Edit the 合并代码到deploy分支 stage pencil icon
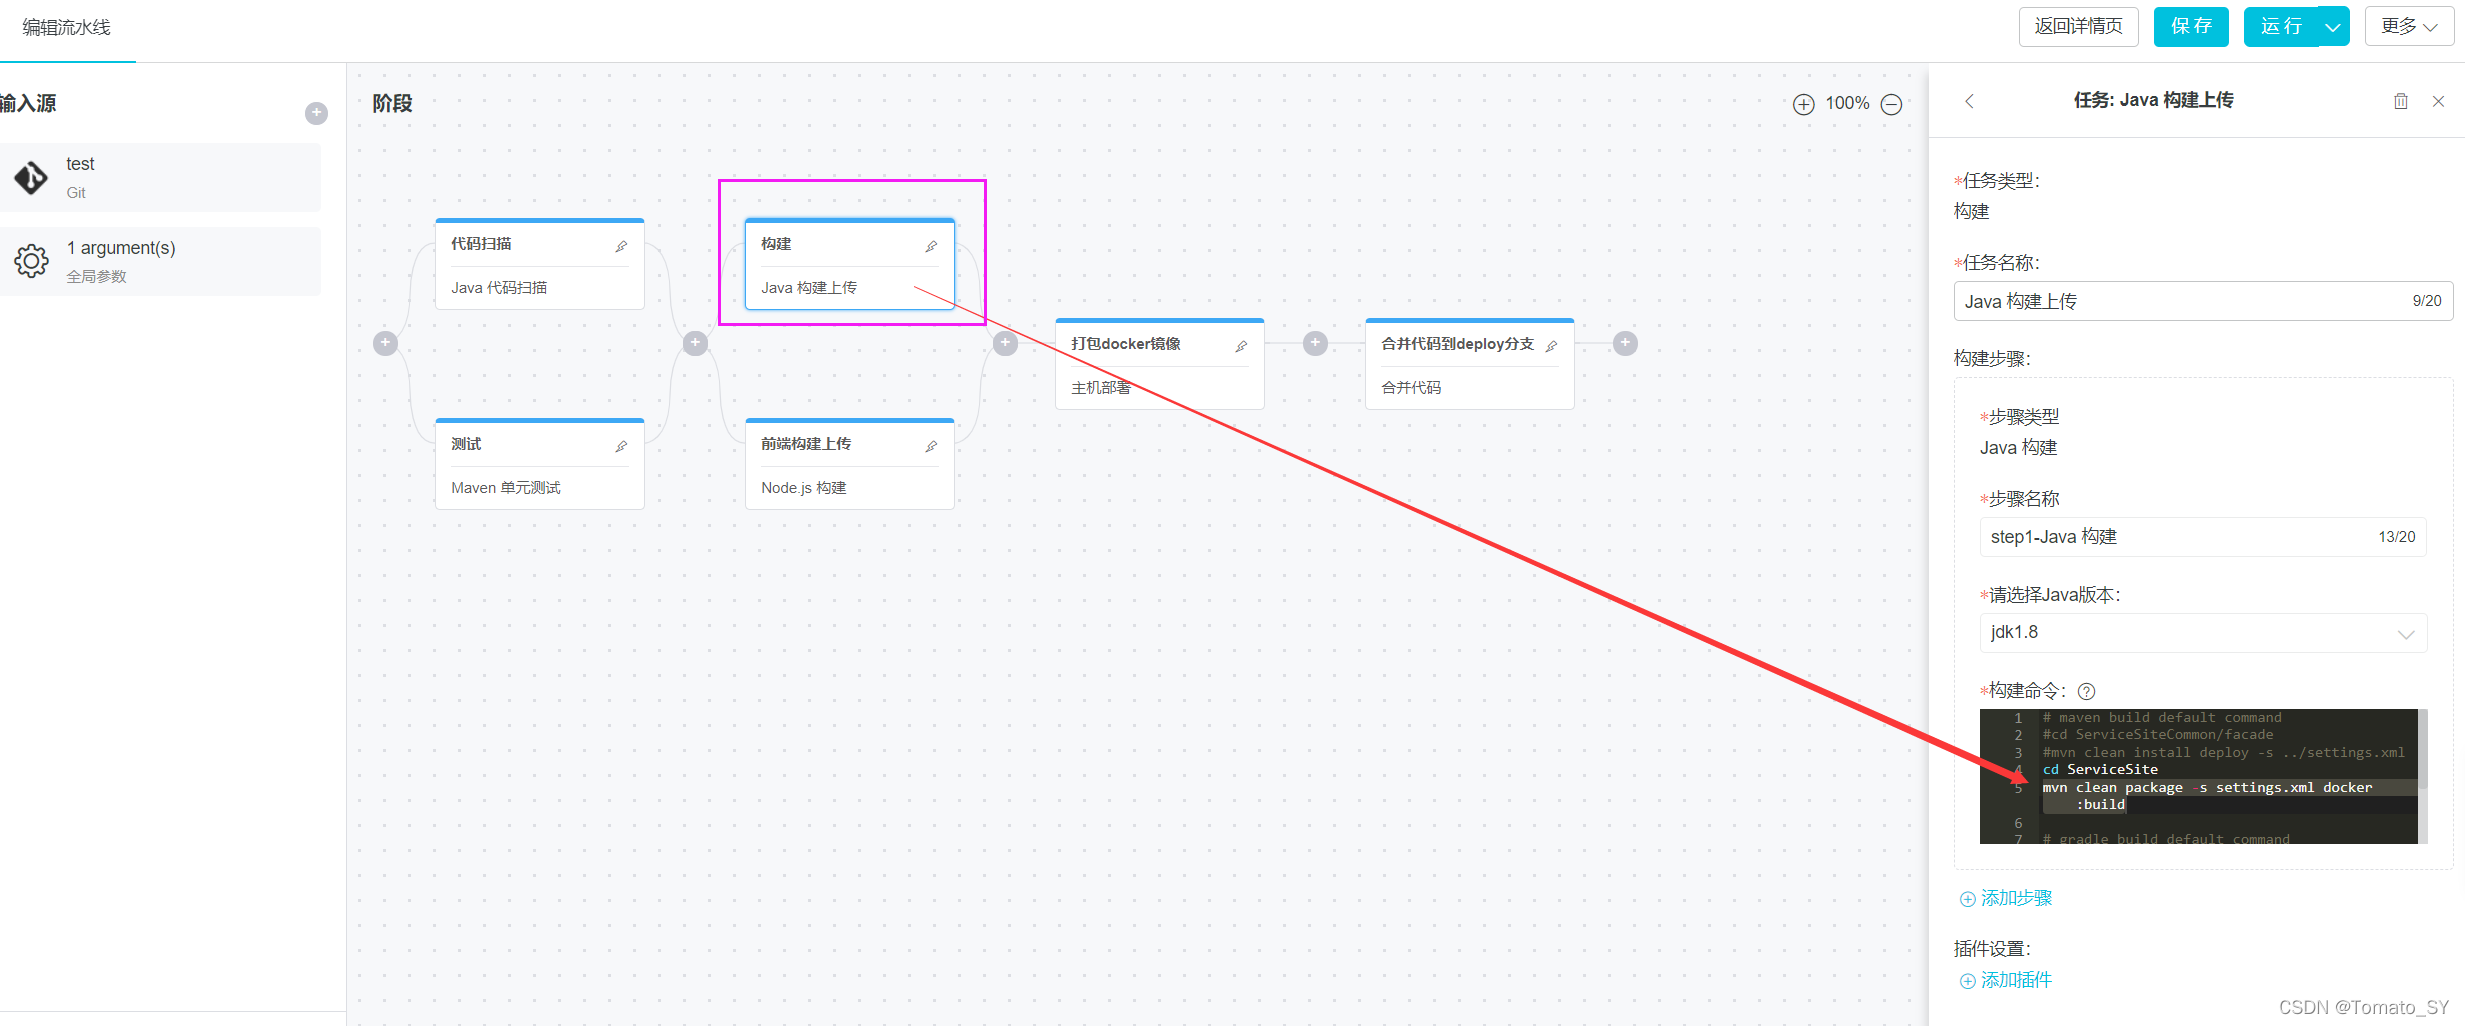Screen dimensions: 2465x1026 point(1551,346)
